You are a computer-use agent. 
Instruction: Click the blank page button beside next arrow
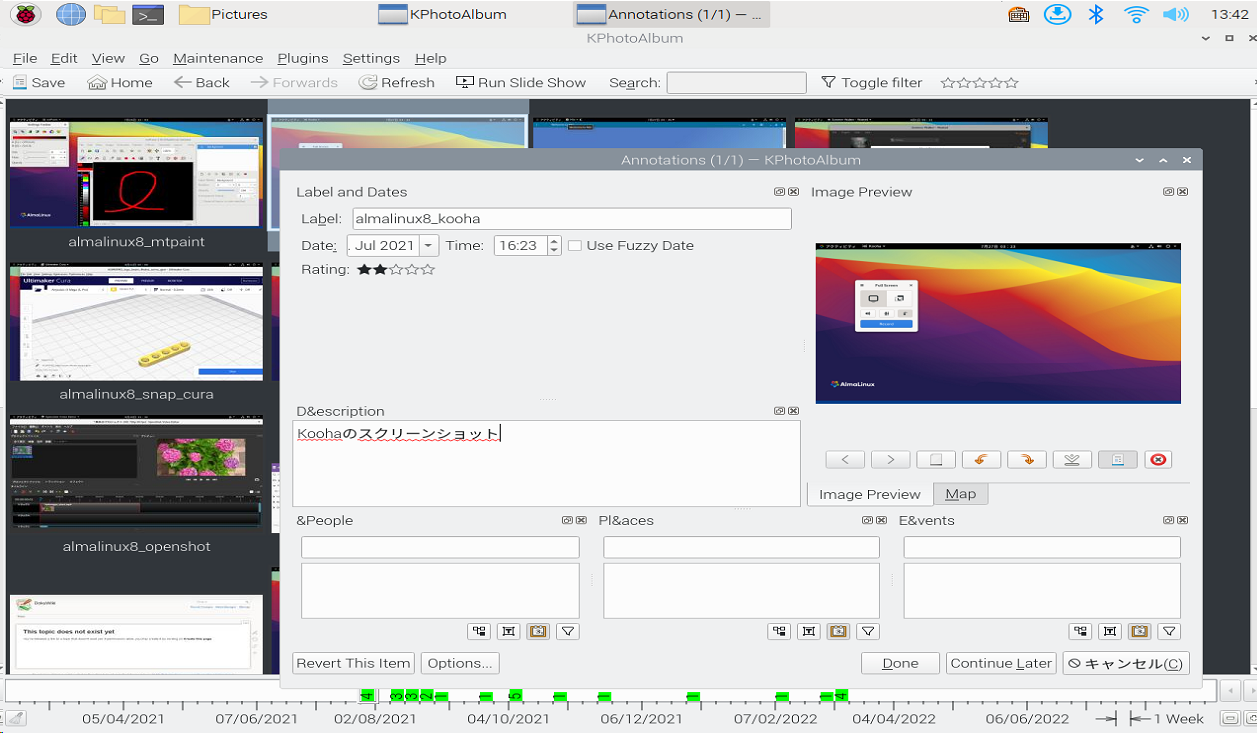[936, 460]
